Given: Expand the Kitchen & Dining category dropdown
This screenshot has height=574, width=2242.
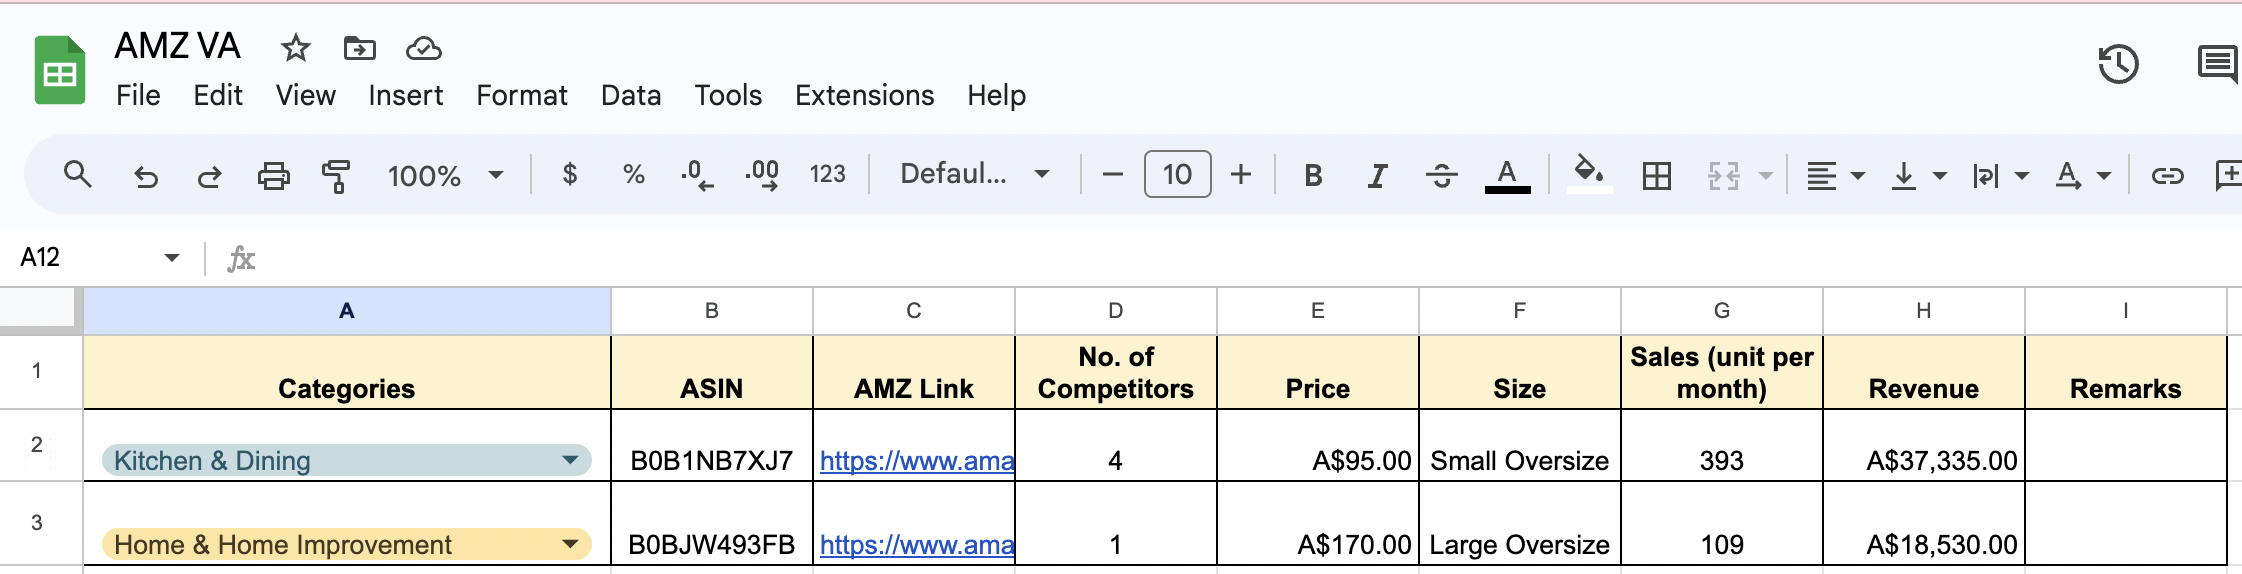Looking at the screenshot, I should tap(570, 460).
